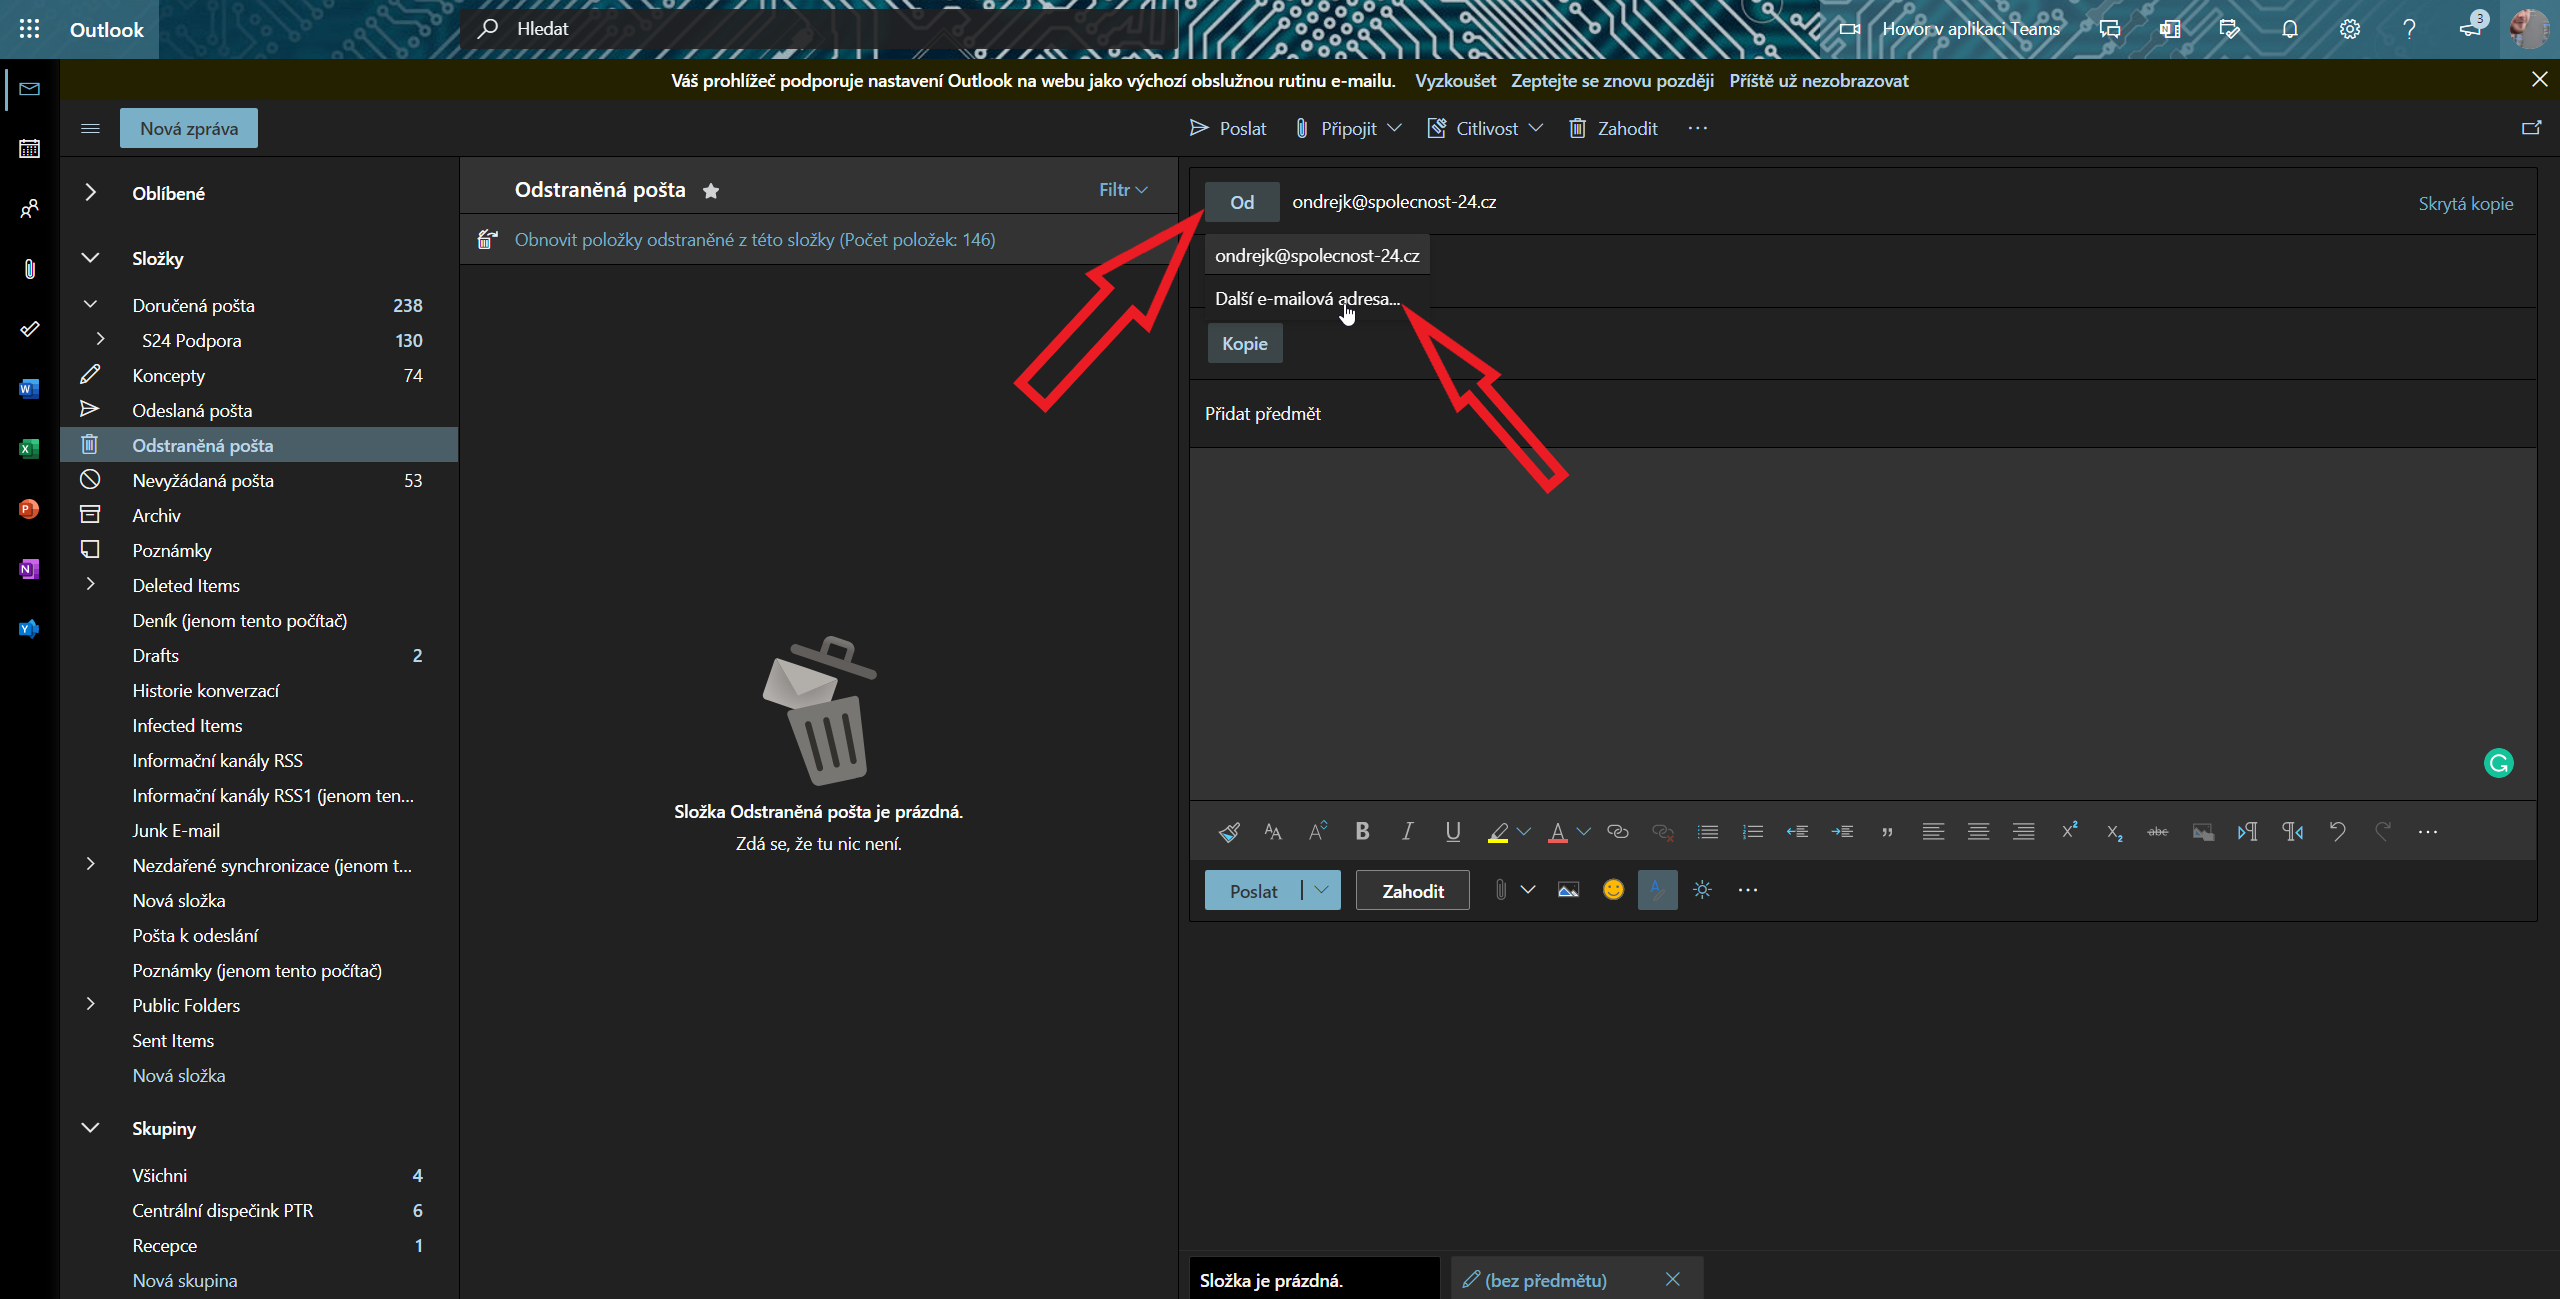Screen dimensions: 2560x1299
Task: Select ondrejk@spolecnost-24.cz in From menu
Action: tap(1317, 256)
